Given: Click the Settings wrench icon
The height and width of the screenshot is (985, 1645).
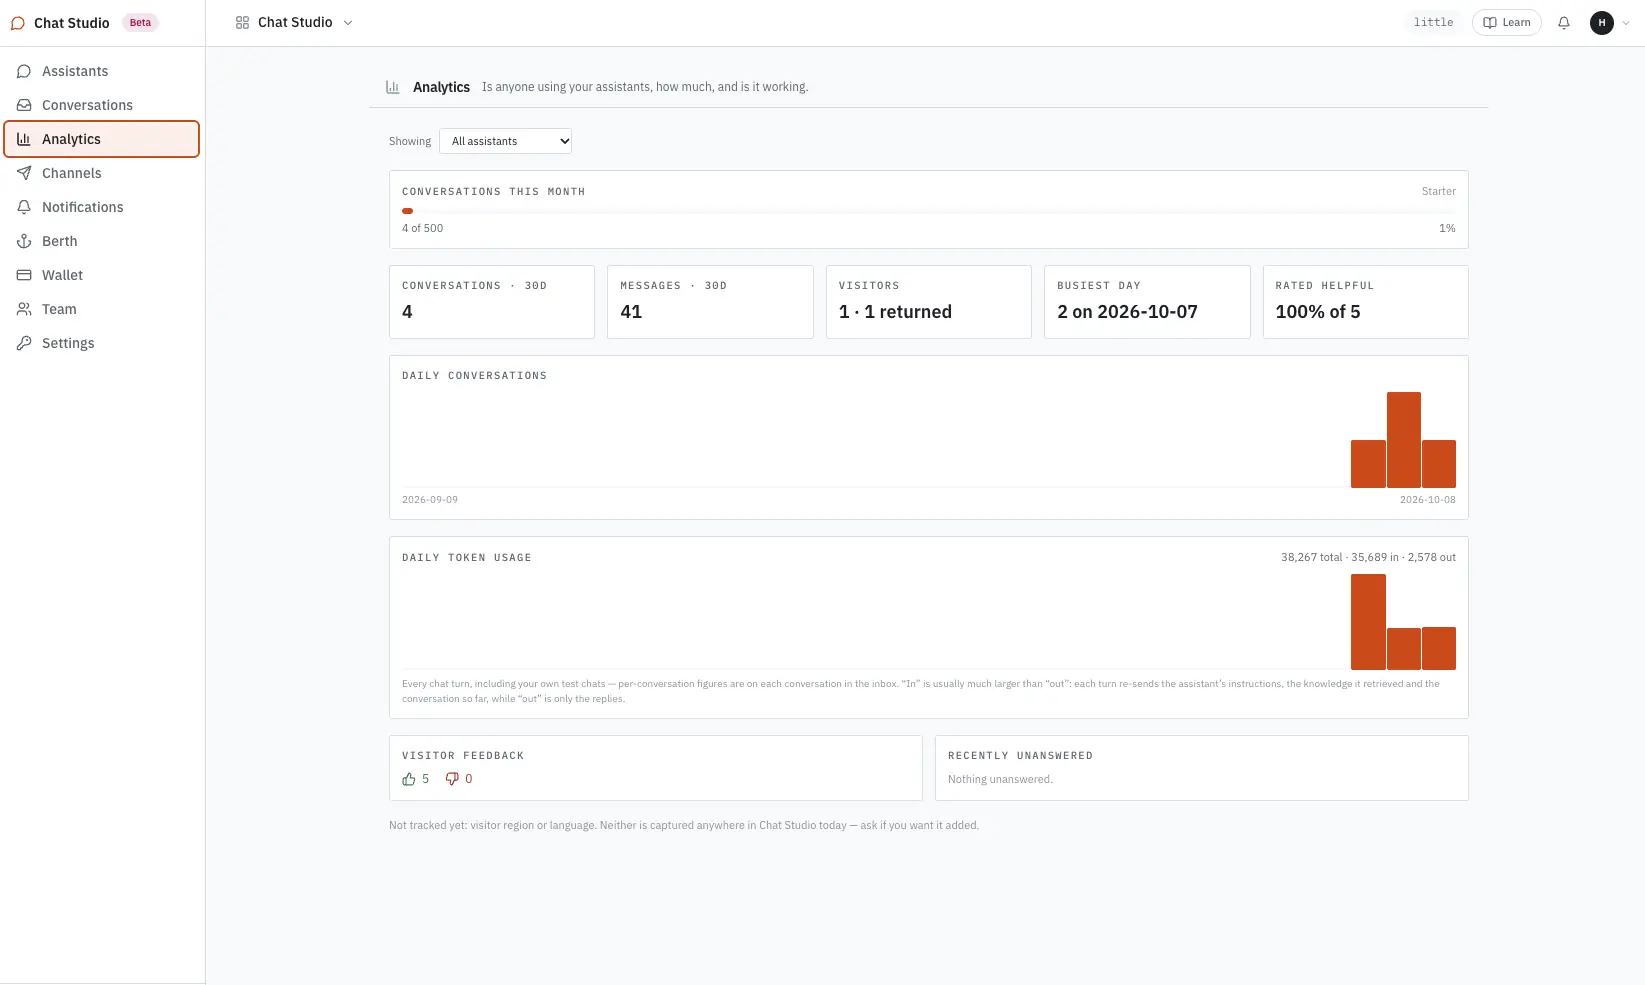Looking at the screenshot, I should point(24,343).
